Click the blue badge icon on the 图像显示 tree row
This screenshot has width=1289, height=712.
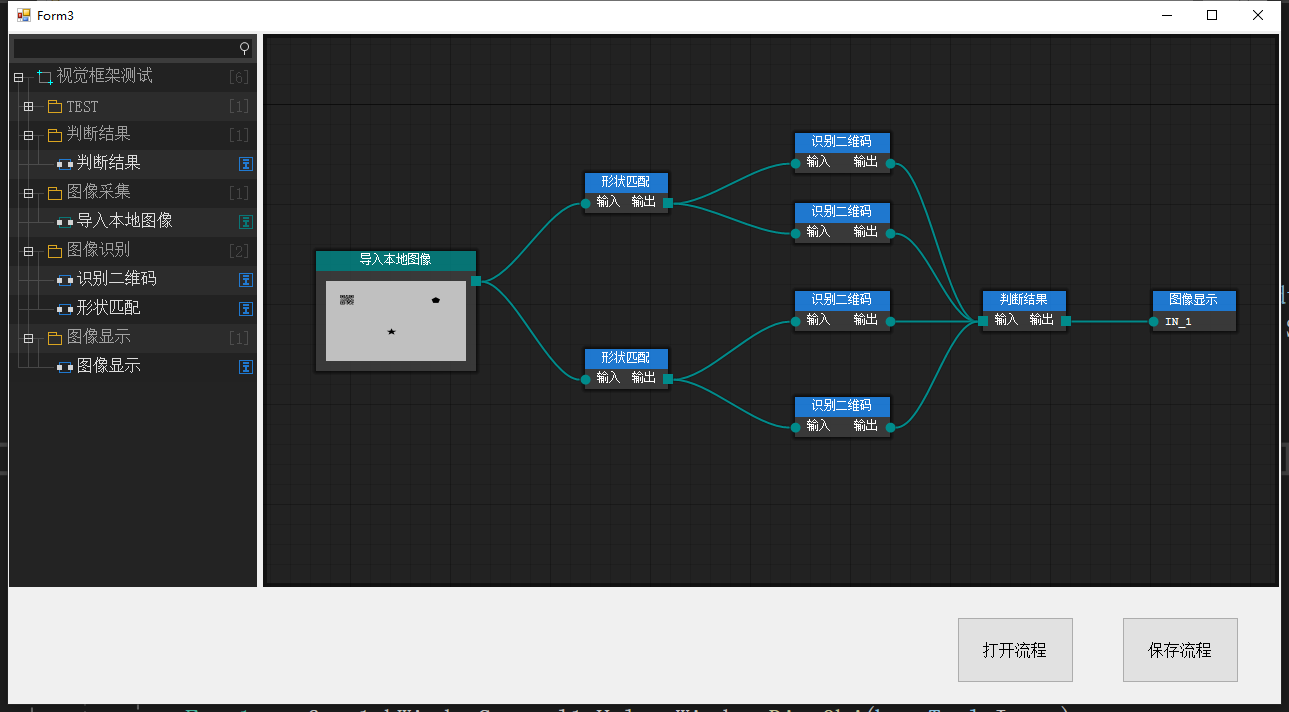[246, 367]
